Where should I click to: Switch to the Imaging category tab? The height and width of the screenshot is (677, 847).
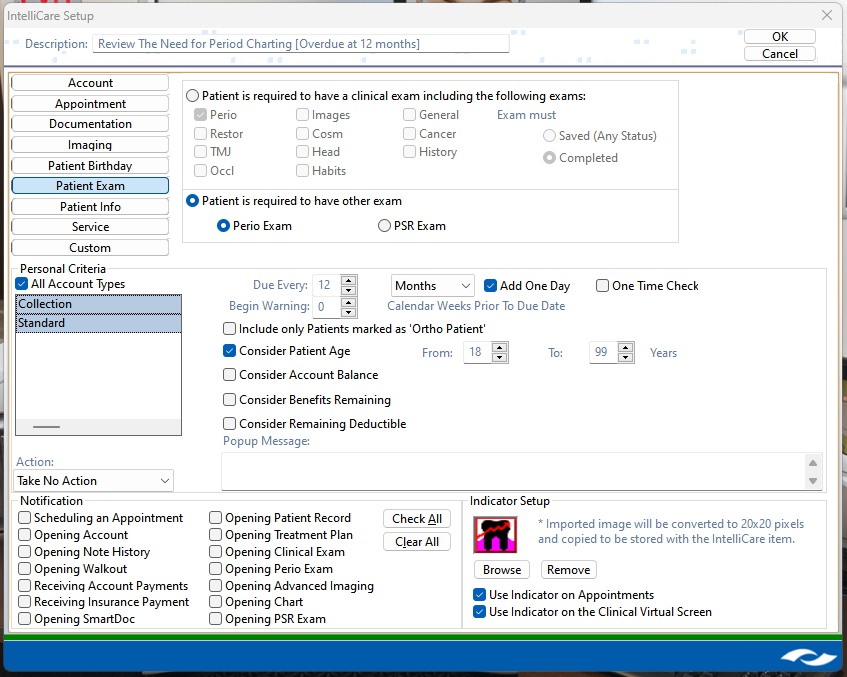[x=90, y=144]
